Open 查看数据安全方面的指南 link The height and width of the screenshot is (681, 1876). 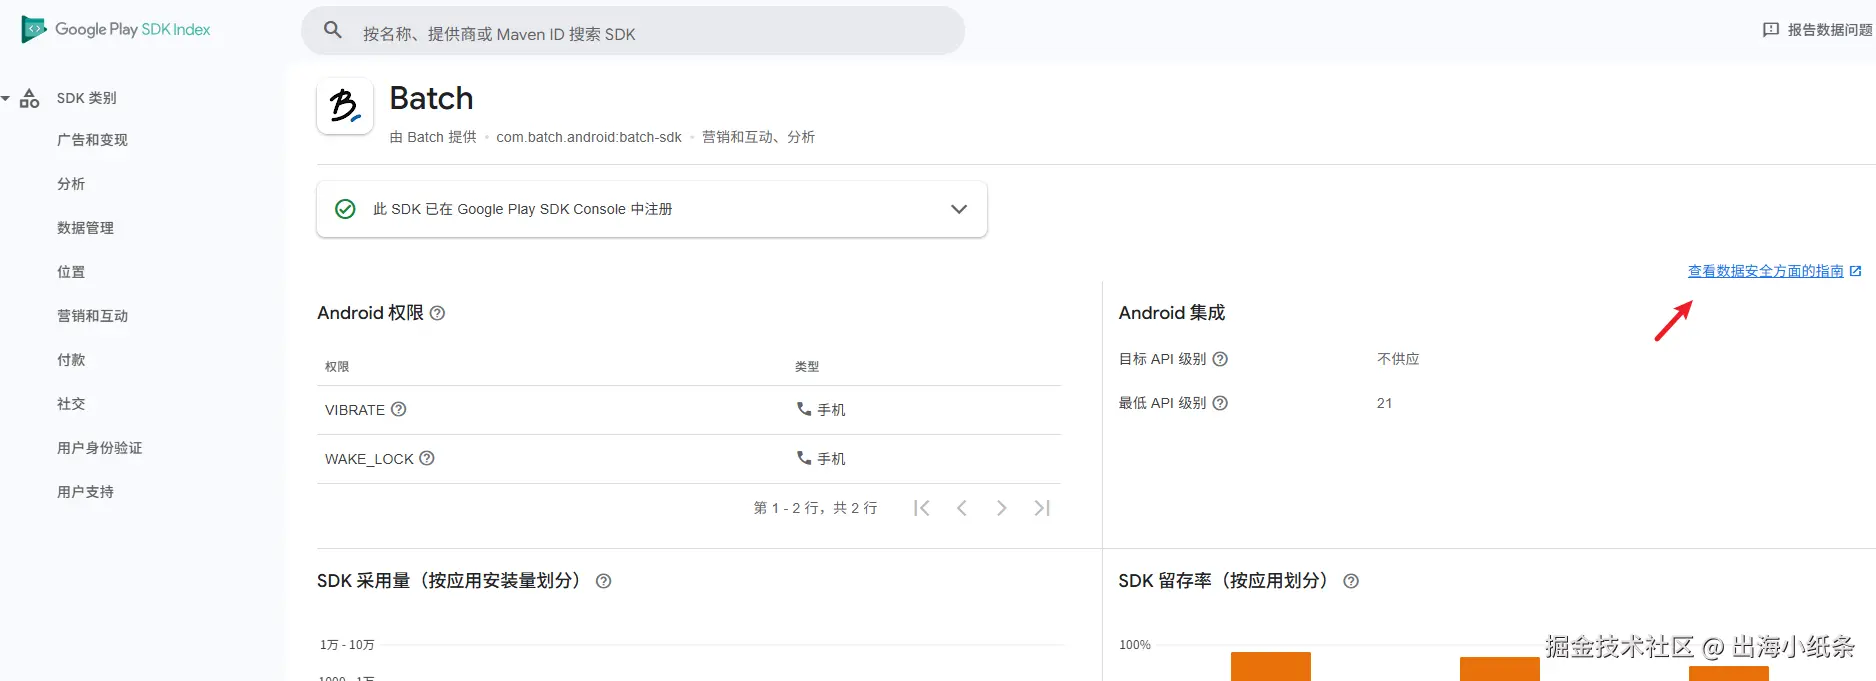point(1765,271)
